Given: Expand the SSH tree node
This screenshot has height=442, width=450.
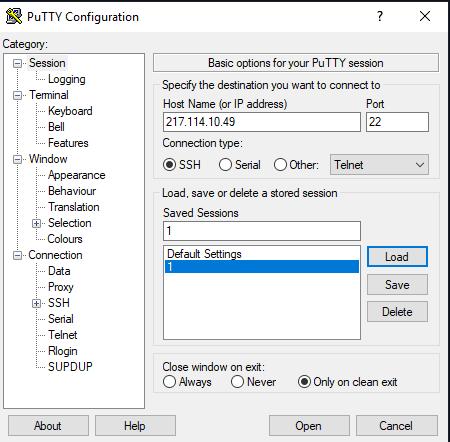Looking at the screenshot, I should 37,303.
